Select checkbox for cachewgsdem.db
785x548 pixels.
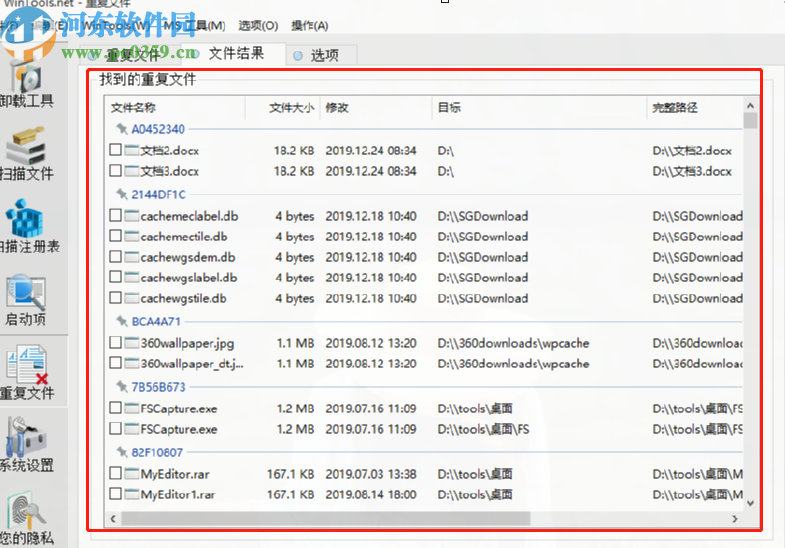click(116, 257)
